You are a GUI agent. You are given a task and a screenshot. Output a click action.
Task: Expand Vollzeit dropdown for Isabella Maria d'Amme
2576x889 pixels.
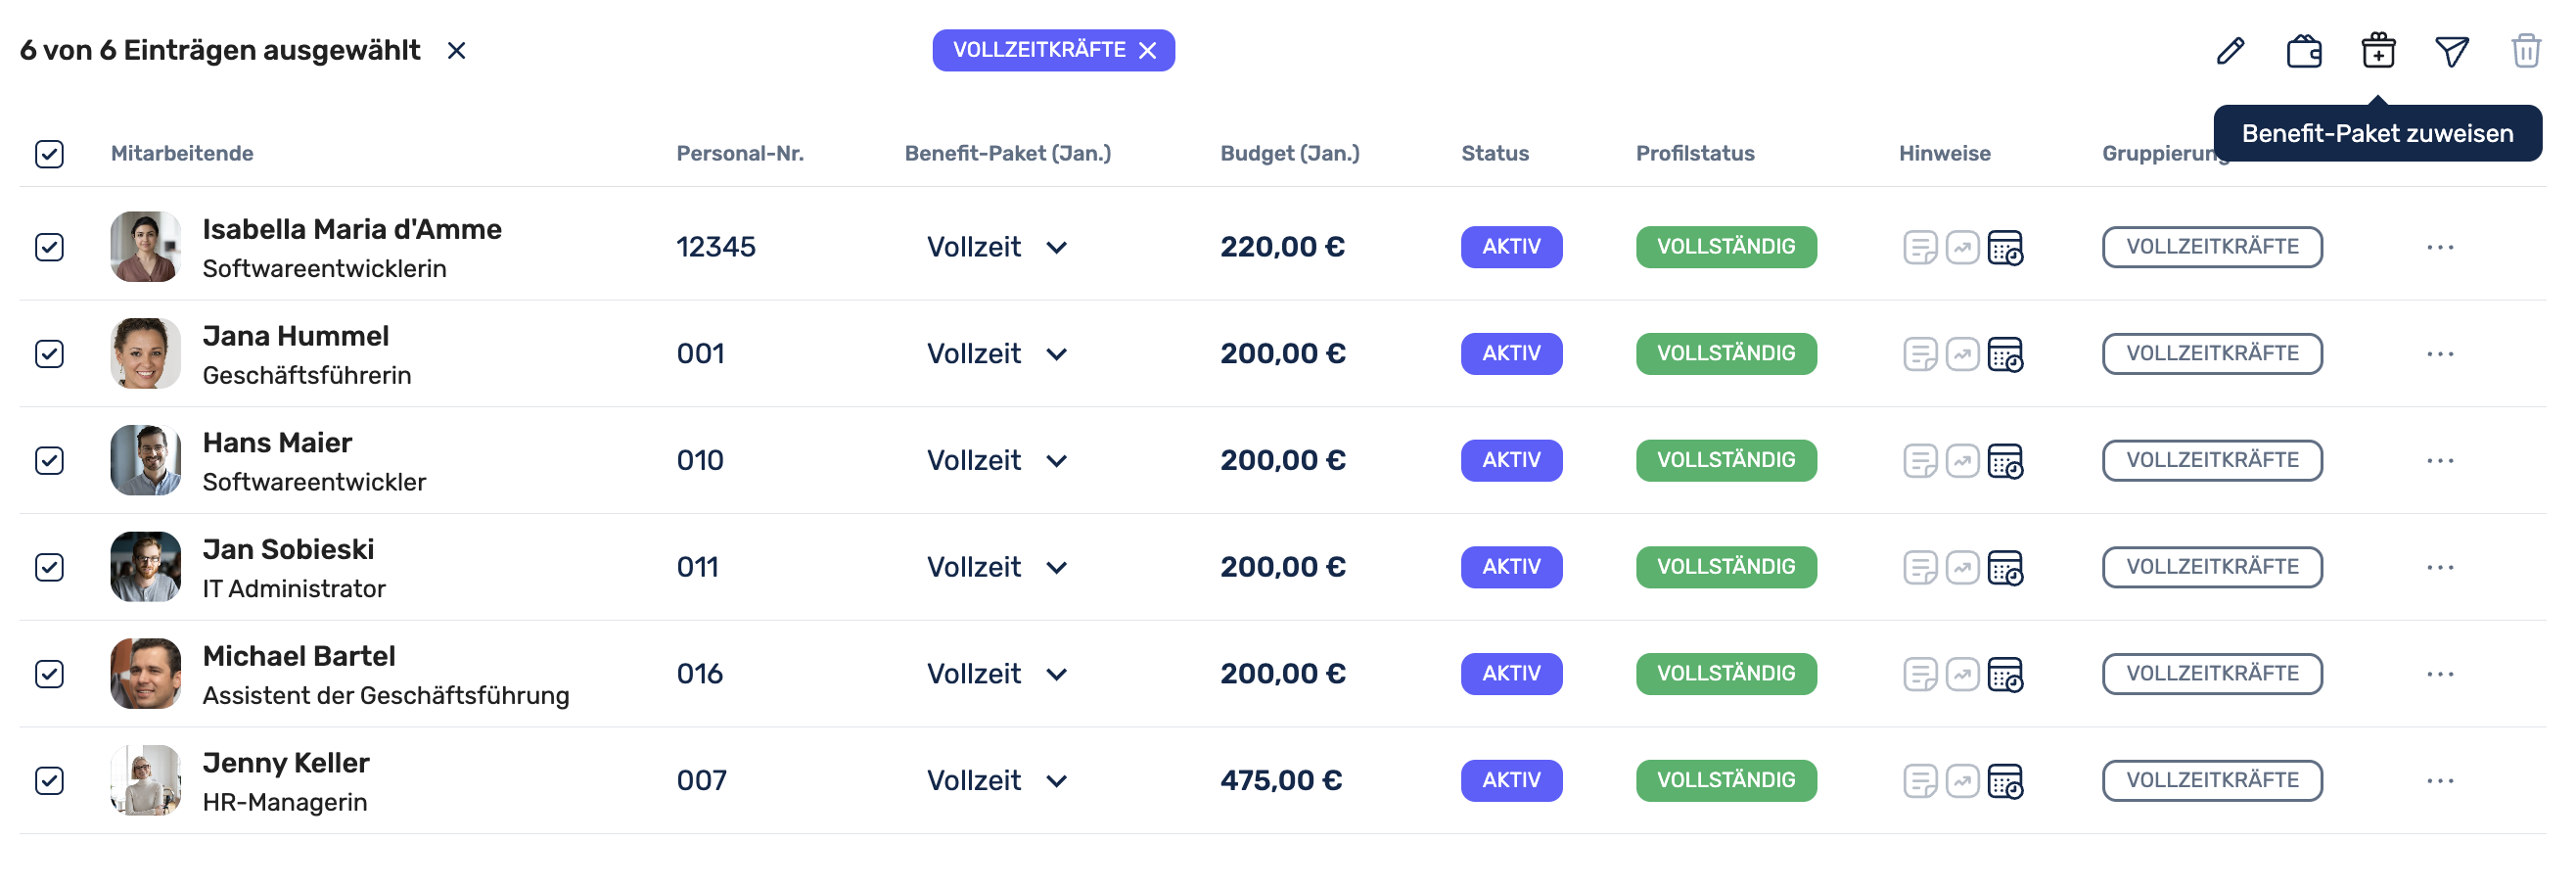pyautogui.click(x=1057, y=247)
